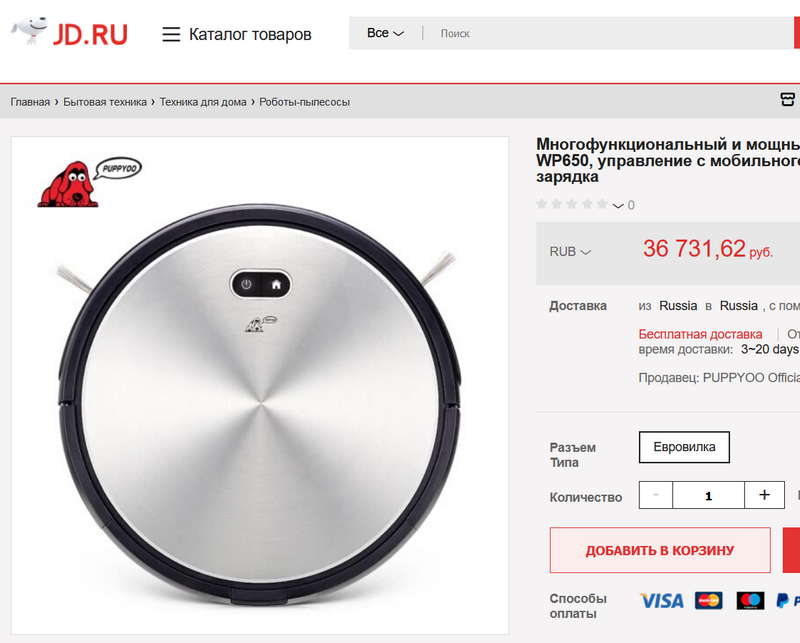The height and width of the screenshot is (643, 800).
Task: Click the store icon in breadcrumb bar
Action: tap(787, 100)
